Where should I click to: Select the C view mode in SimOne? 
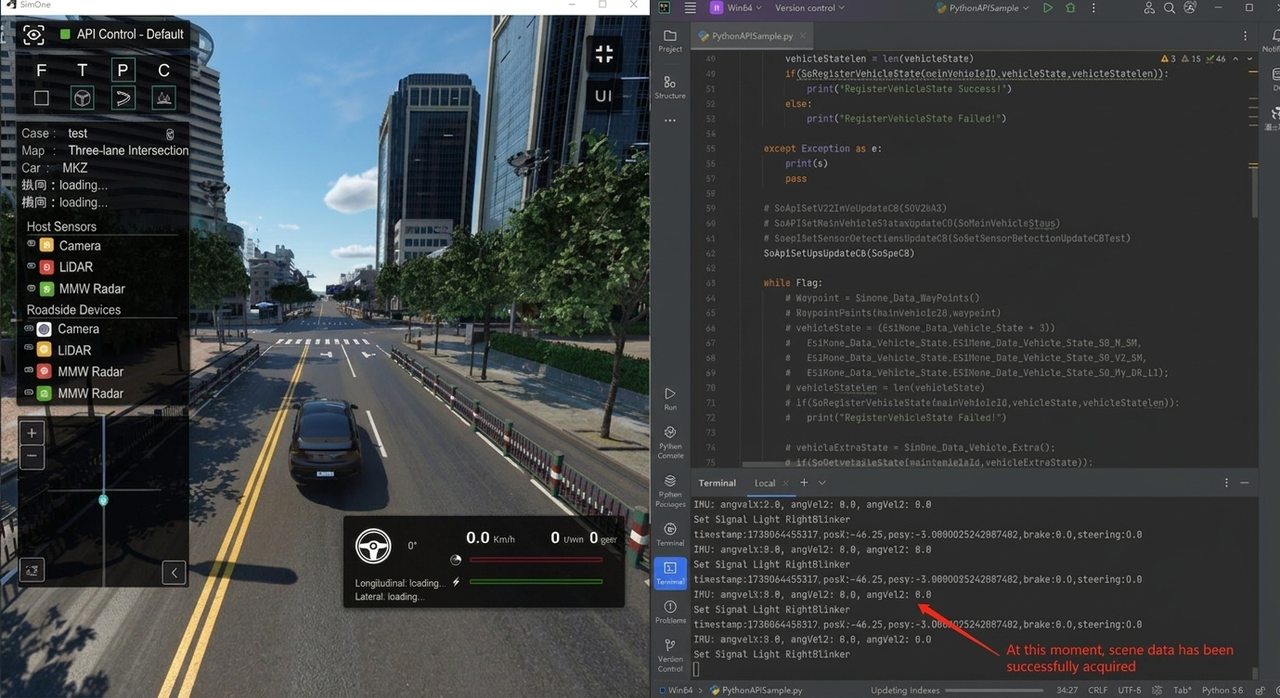[164, 71]
